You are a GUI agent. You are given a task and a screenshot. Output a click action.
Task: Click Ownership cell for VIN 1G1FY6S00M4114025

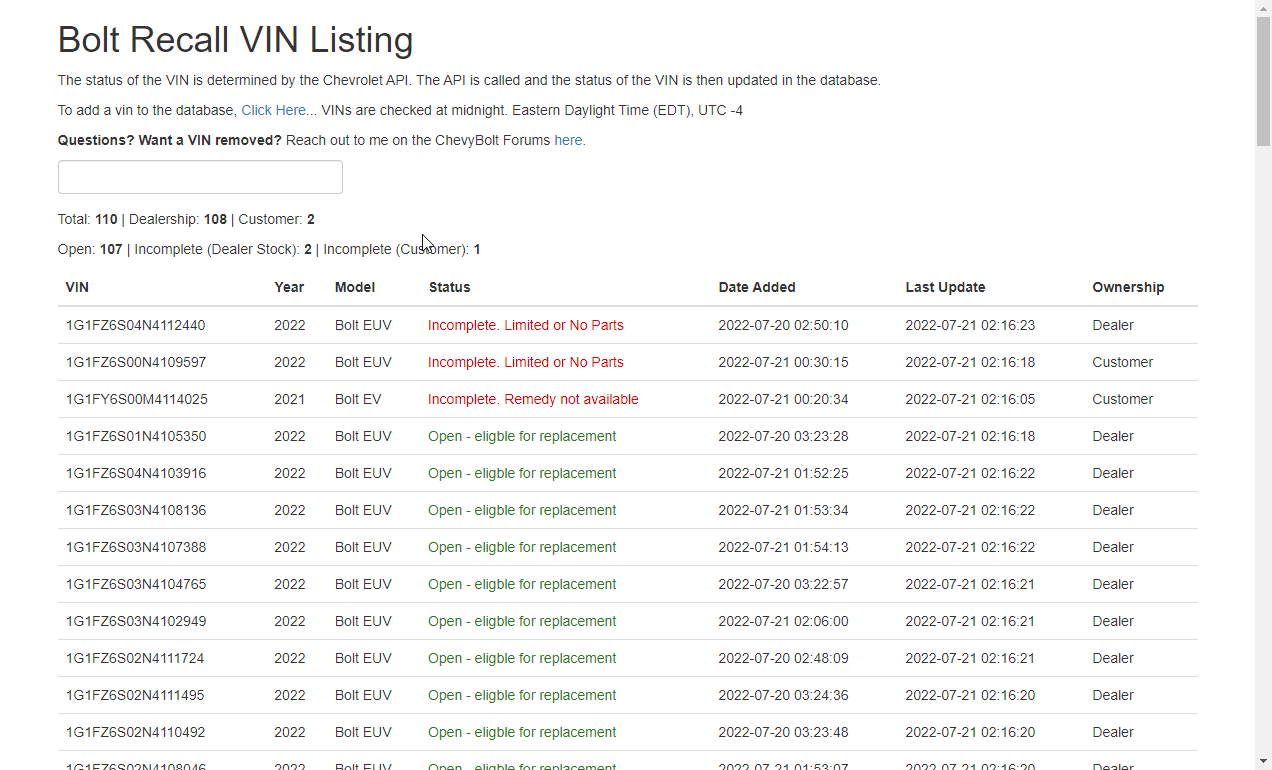point(1123,399)
